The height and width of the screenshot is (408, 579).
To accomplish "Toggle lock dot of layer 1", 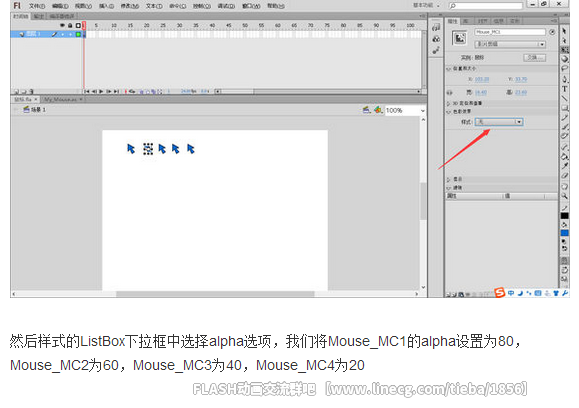I will [x=70, y=34].
